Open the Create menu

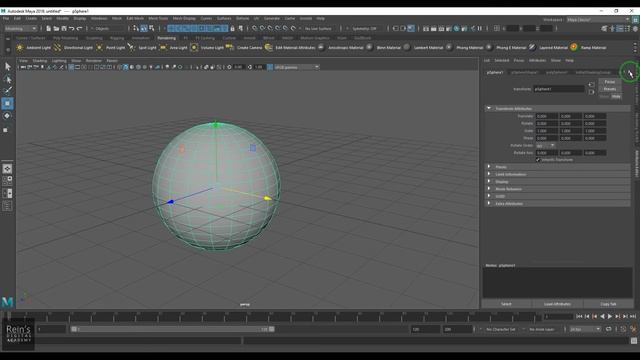coord(31,18)
